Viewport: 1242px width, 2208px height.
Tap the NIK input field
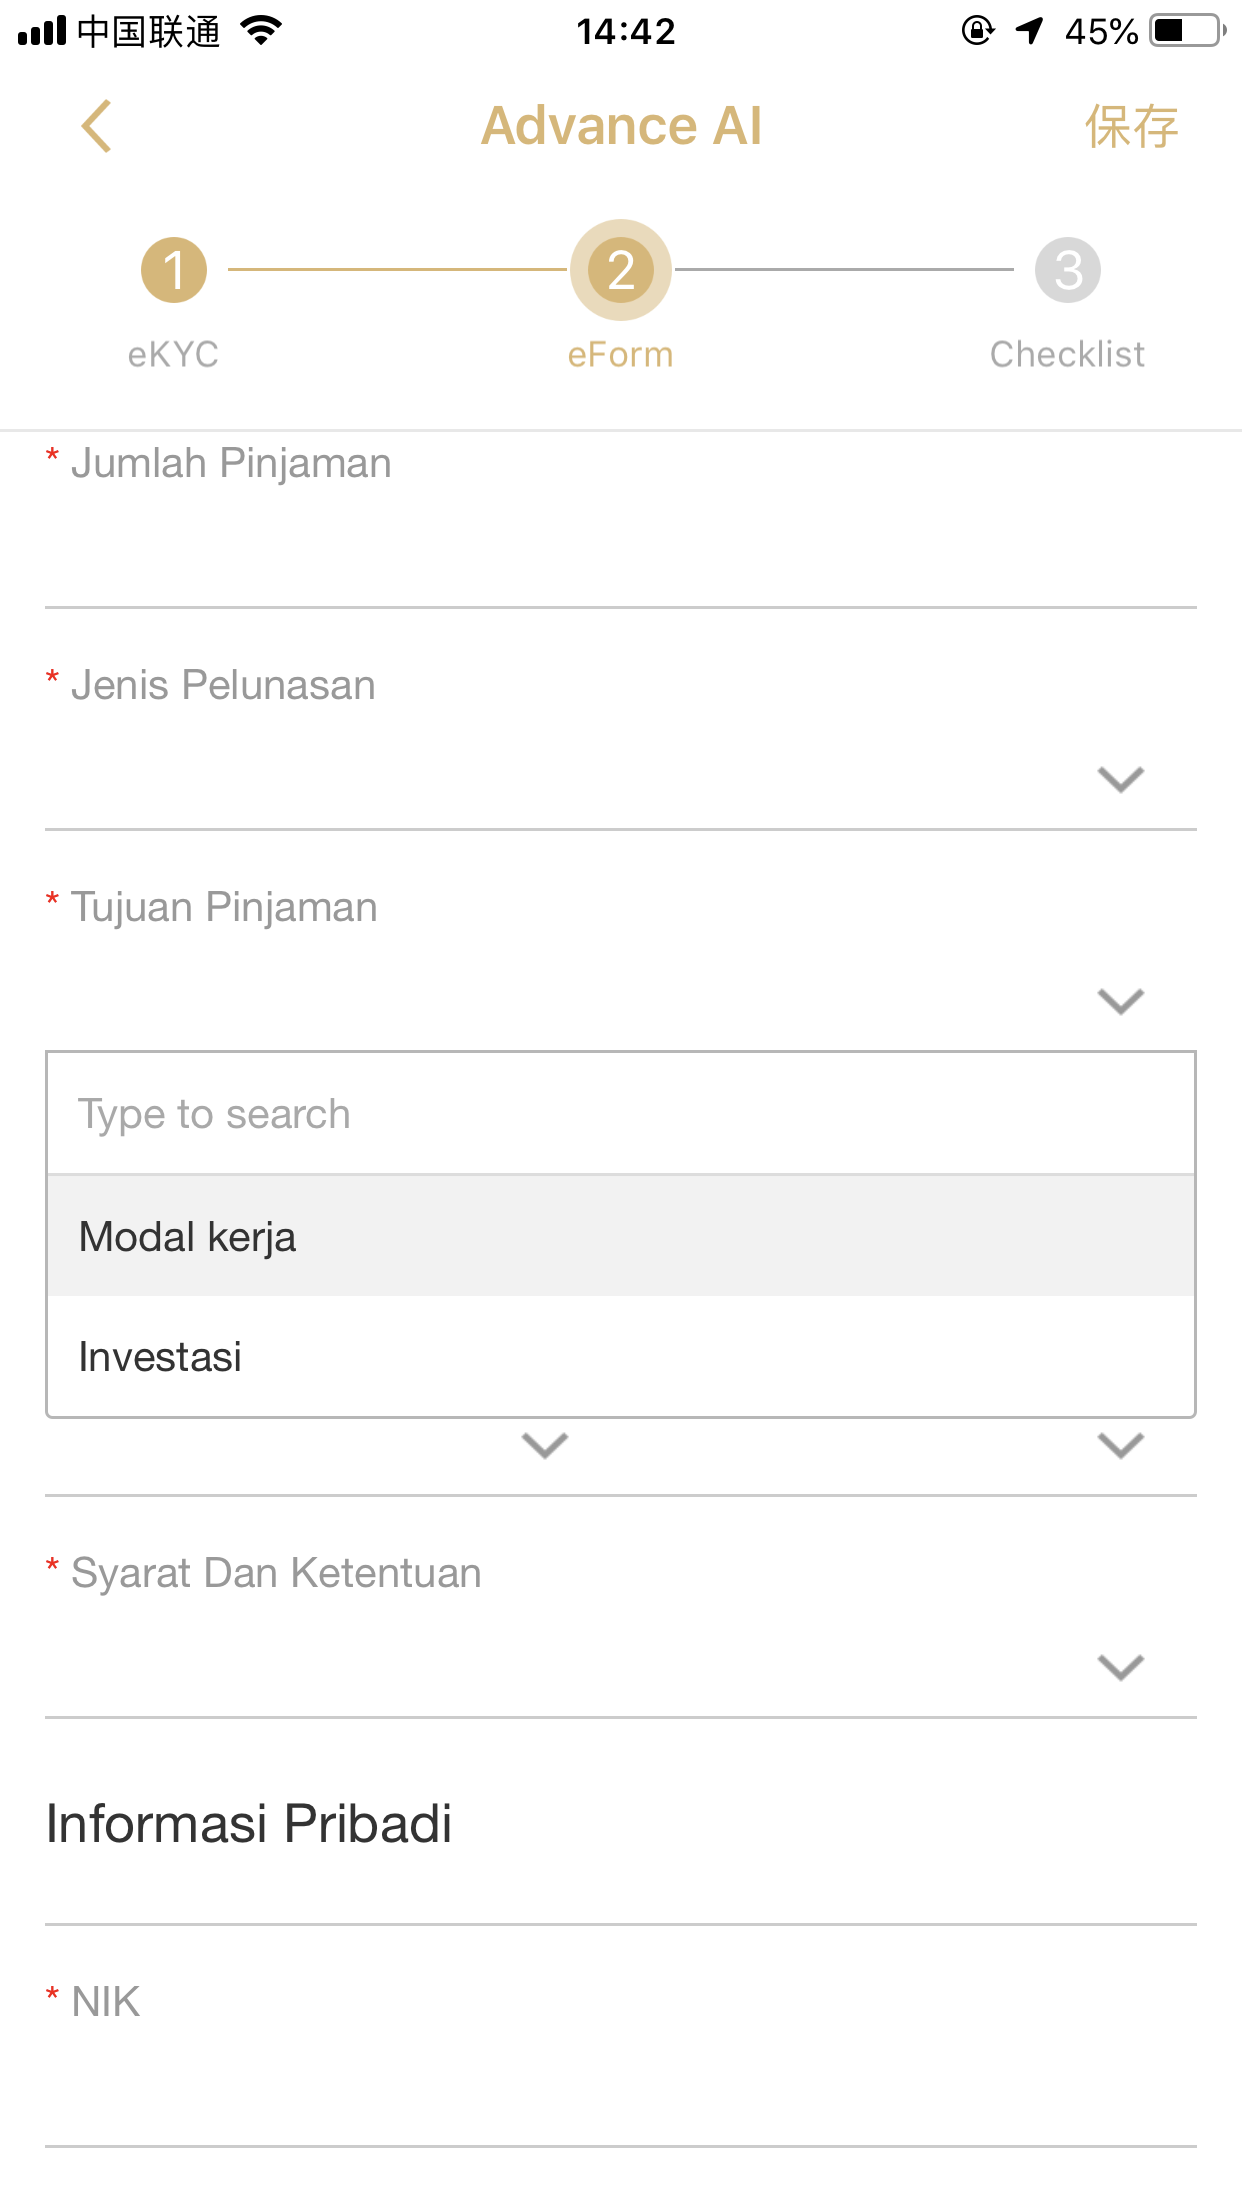tap(620, 2090)
